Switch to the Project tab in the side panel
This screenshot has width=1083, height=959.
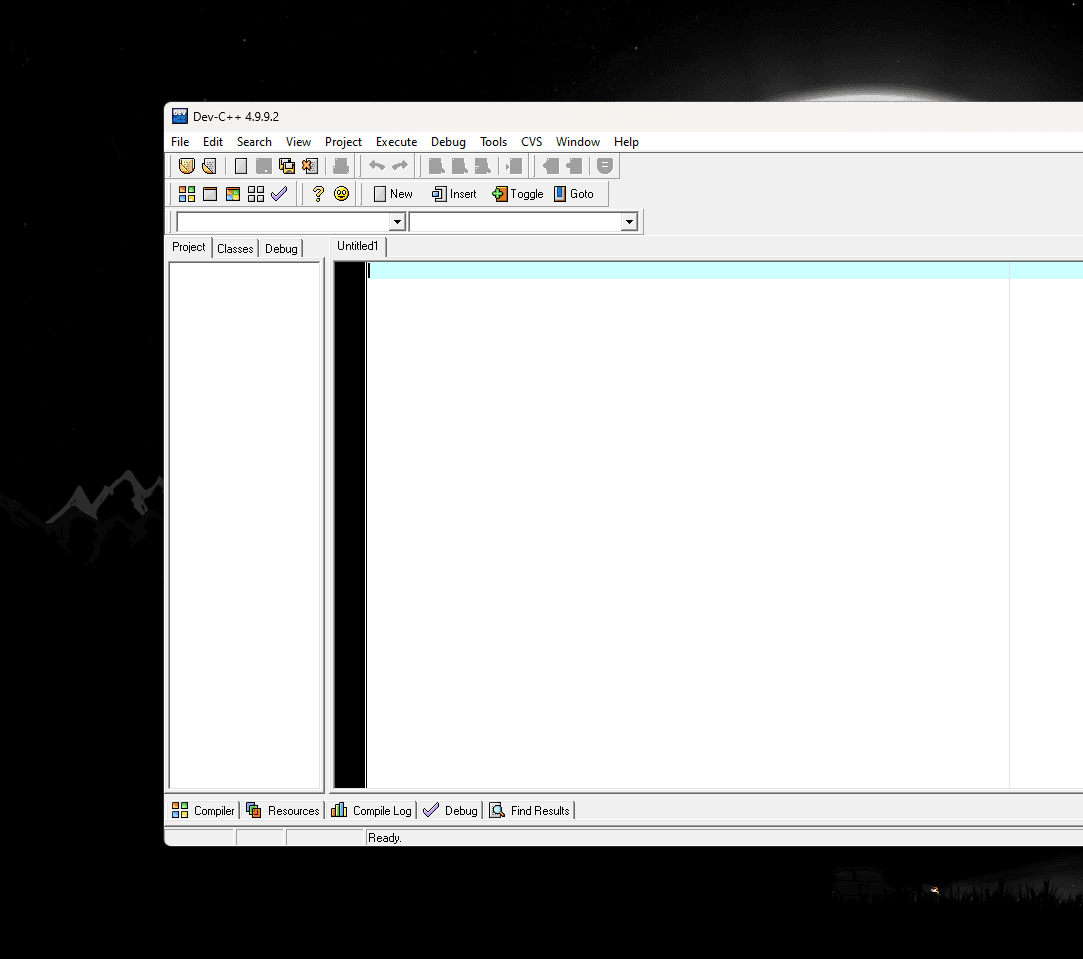[x=189, y=247]
